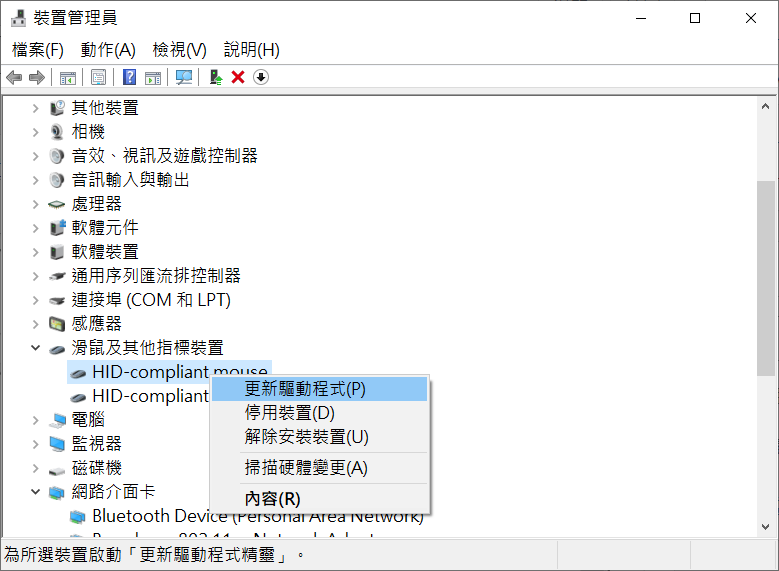Expand the 處理器 category

point(35,204)
